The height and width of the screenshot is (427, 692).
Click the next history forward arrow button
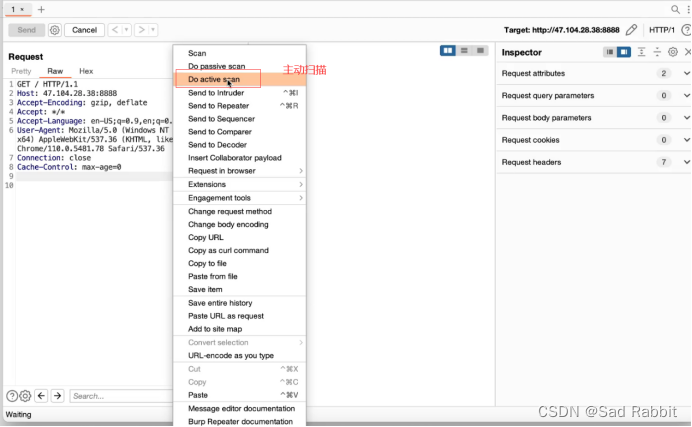point(142,30)
